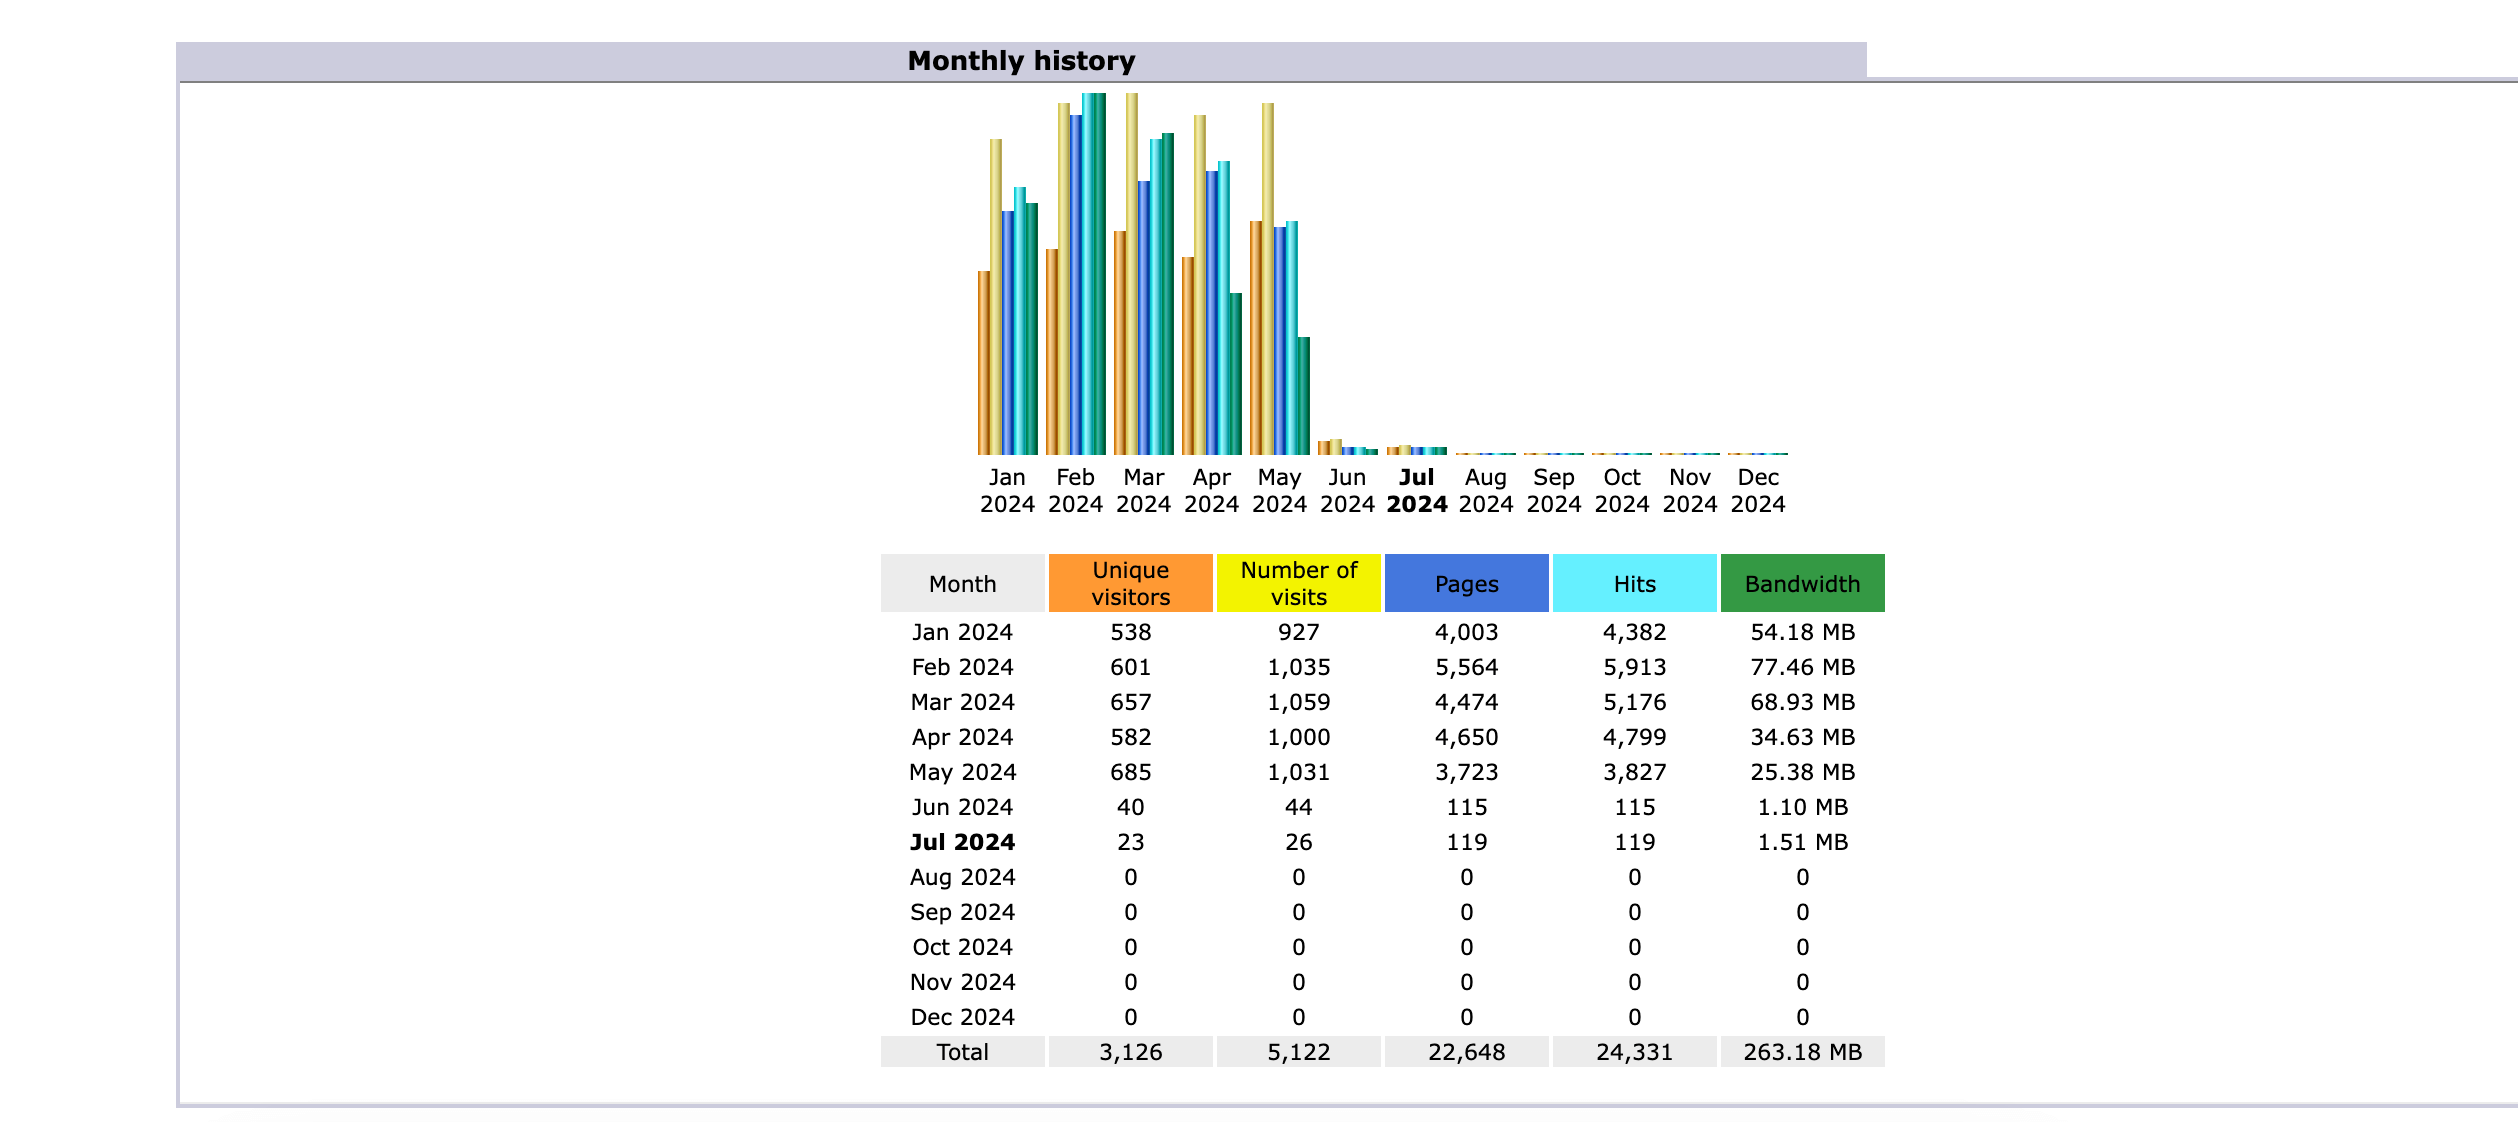2518x1122 pixels.
Task: Click the Aug 2024 chart label
Action: click(1486, 491)
